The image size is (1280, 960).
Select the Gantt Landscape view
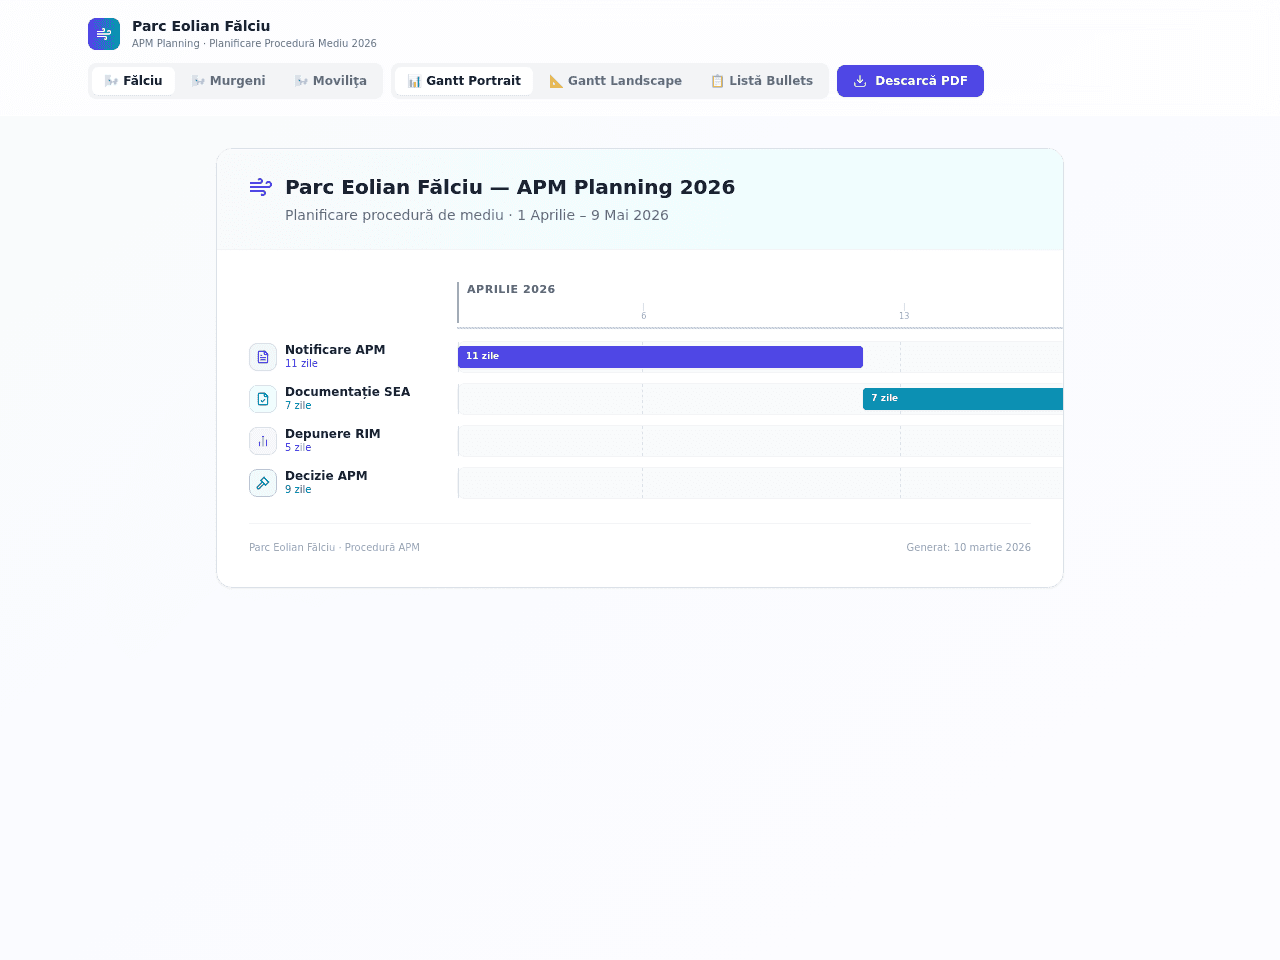[x=615, y=81]
